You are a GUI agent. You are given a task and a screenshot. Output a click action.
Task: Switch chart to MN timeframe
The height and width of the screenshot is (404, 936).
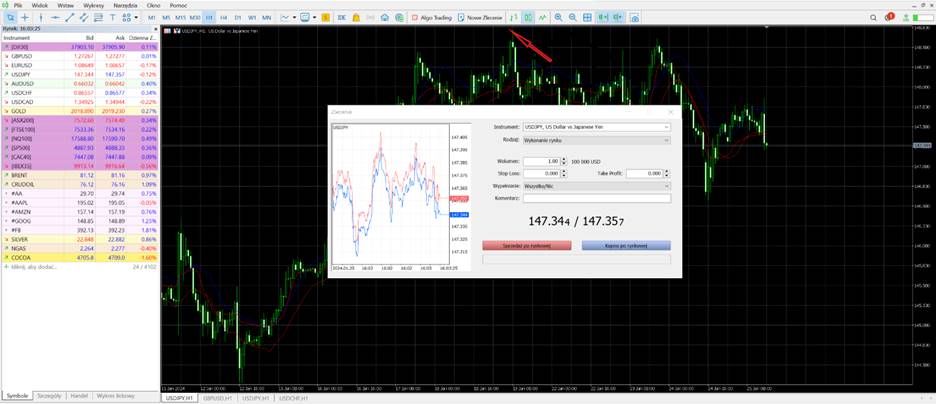267,17
